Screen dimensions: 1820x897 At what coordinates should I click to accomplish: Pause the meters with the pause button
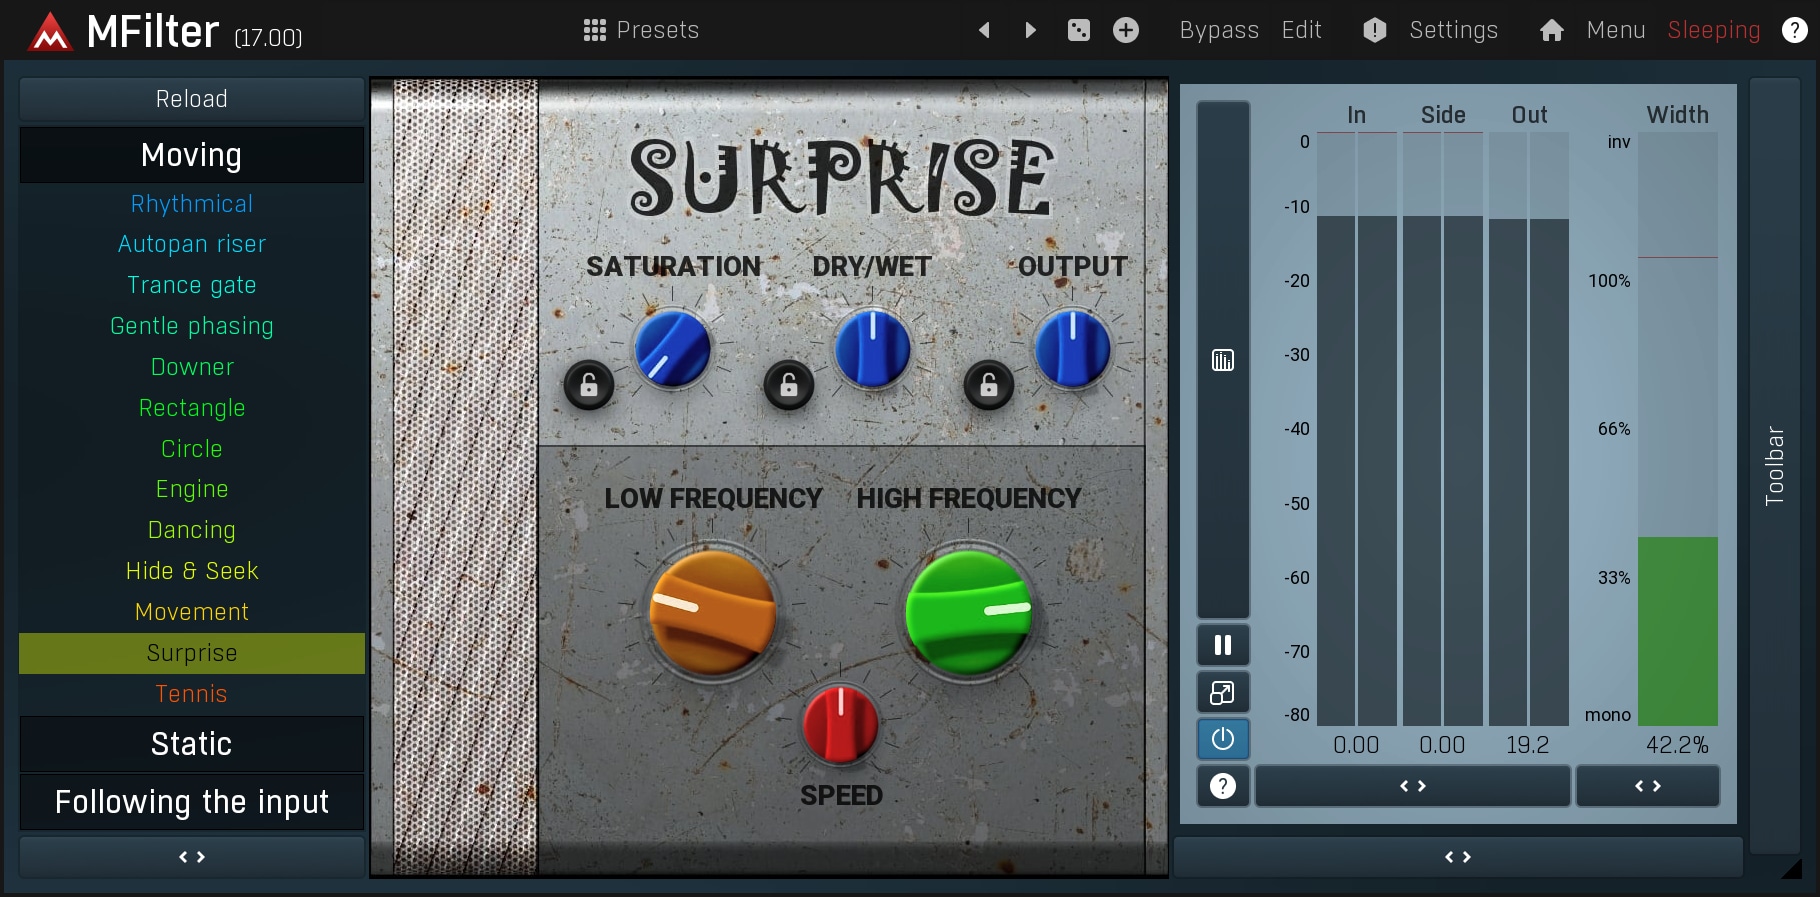click(x=1222, y=645)
